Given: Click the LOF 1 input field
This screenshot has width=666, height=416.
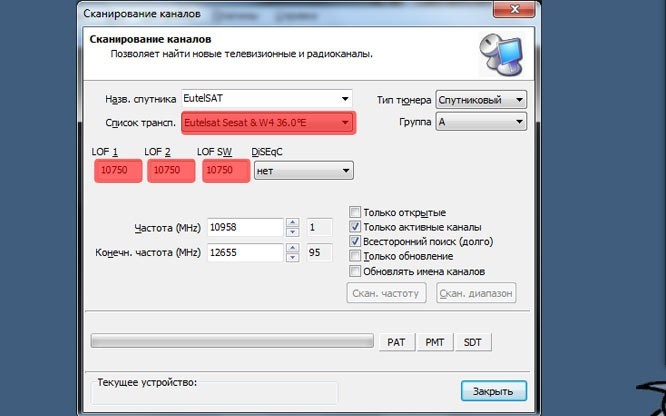Looking at the screenshot, I should pyautogui.click(x=117, y=171).
